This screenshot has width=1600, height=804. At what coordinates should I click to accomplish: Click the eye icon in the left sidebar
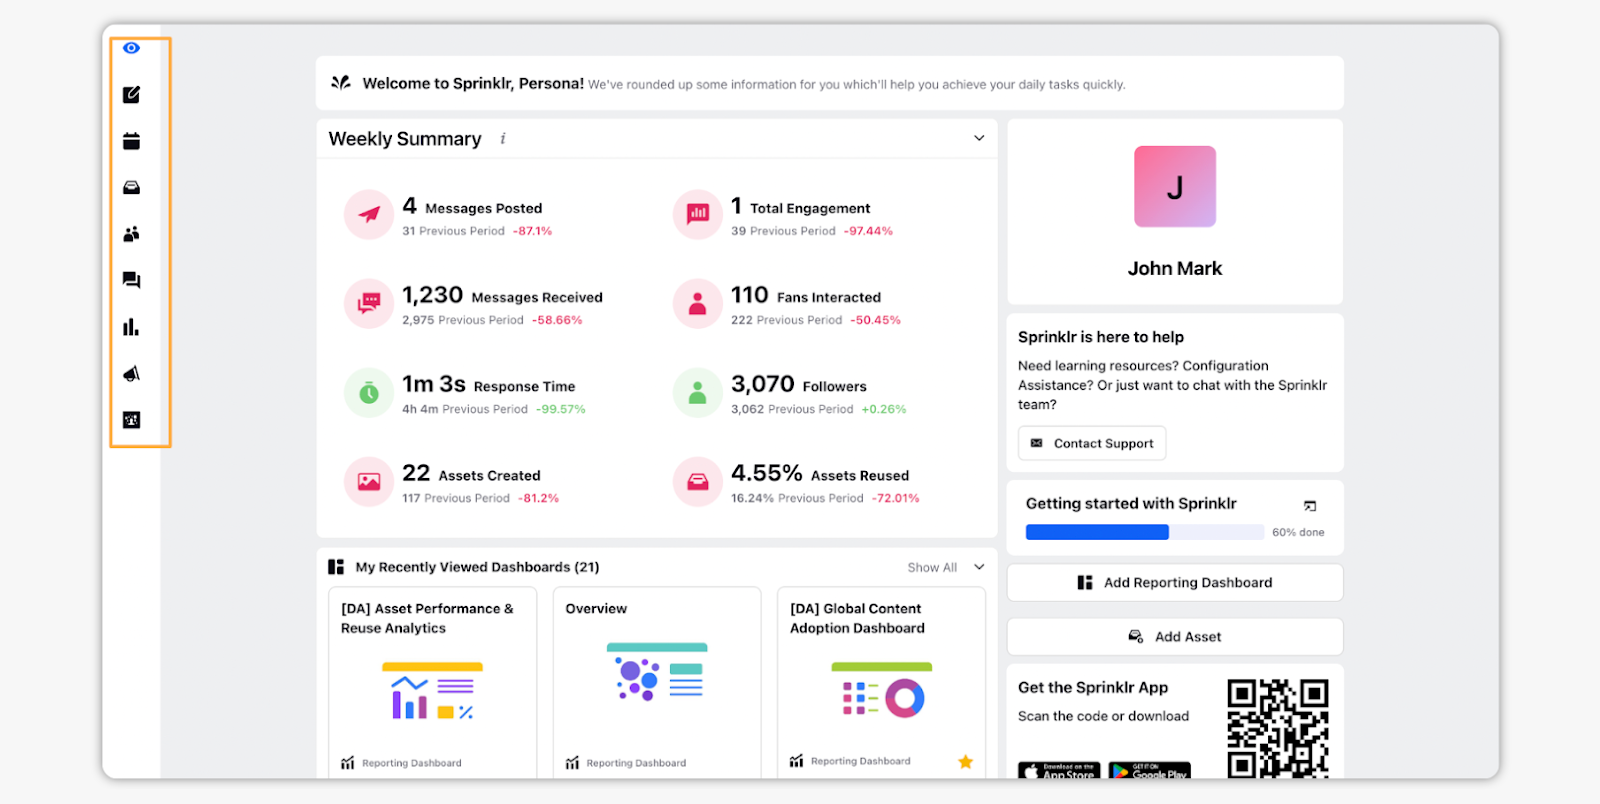point(131,48)
